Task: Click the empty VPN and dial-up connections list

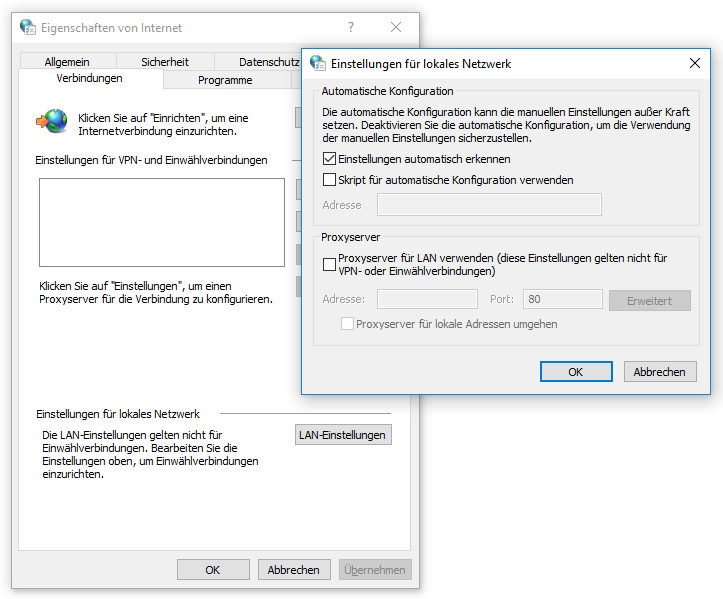Action: pos(162,222)
